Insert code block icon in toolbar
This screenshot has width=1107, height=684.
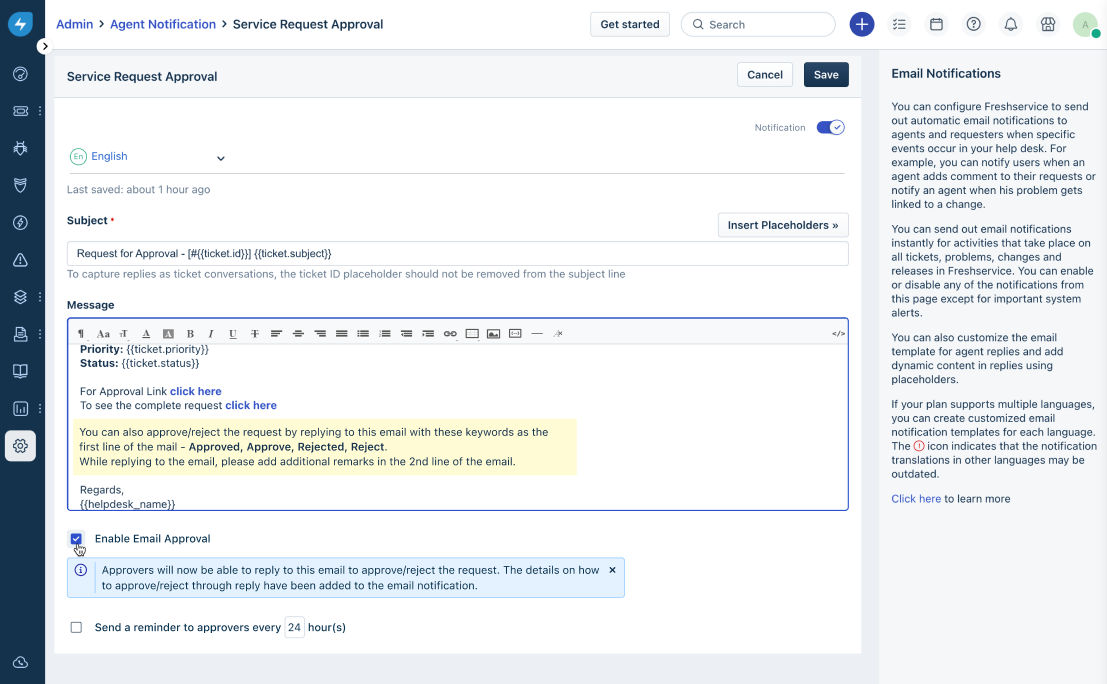click(515, 334)
